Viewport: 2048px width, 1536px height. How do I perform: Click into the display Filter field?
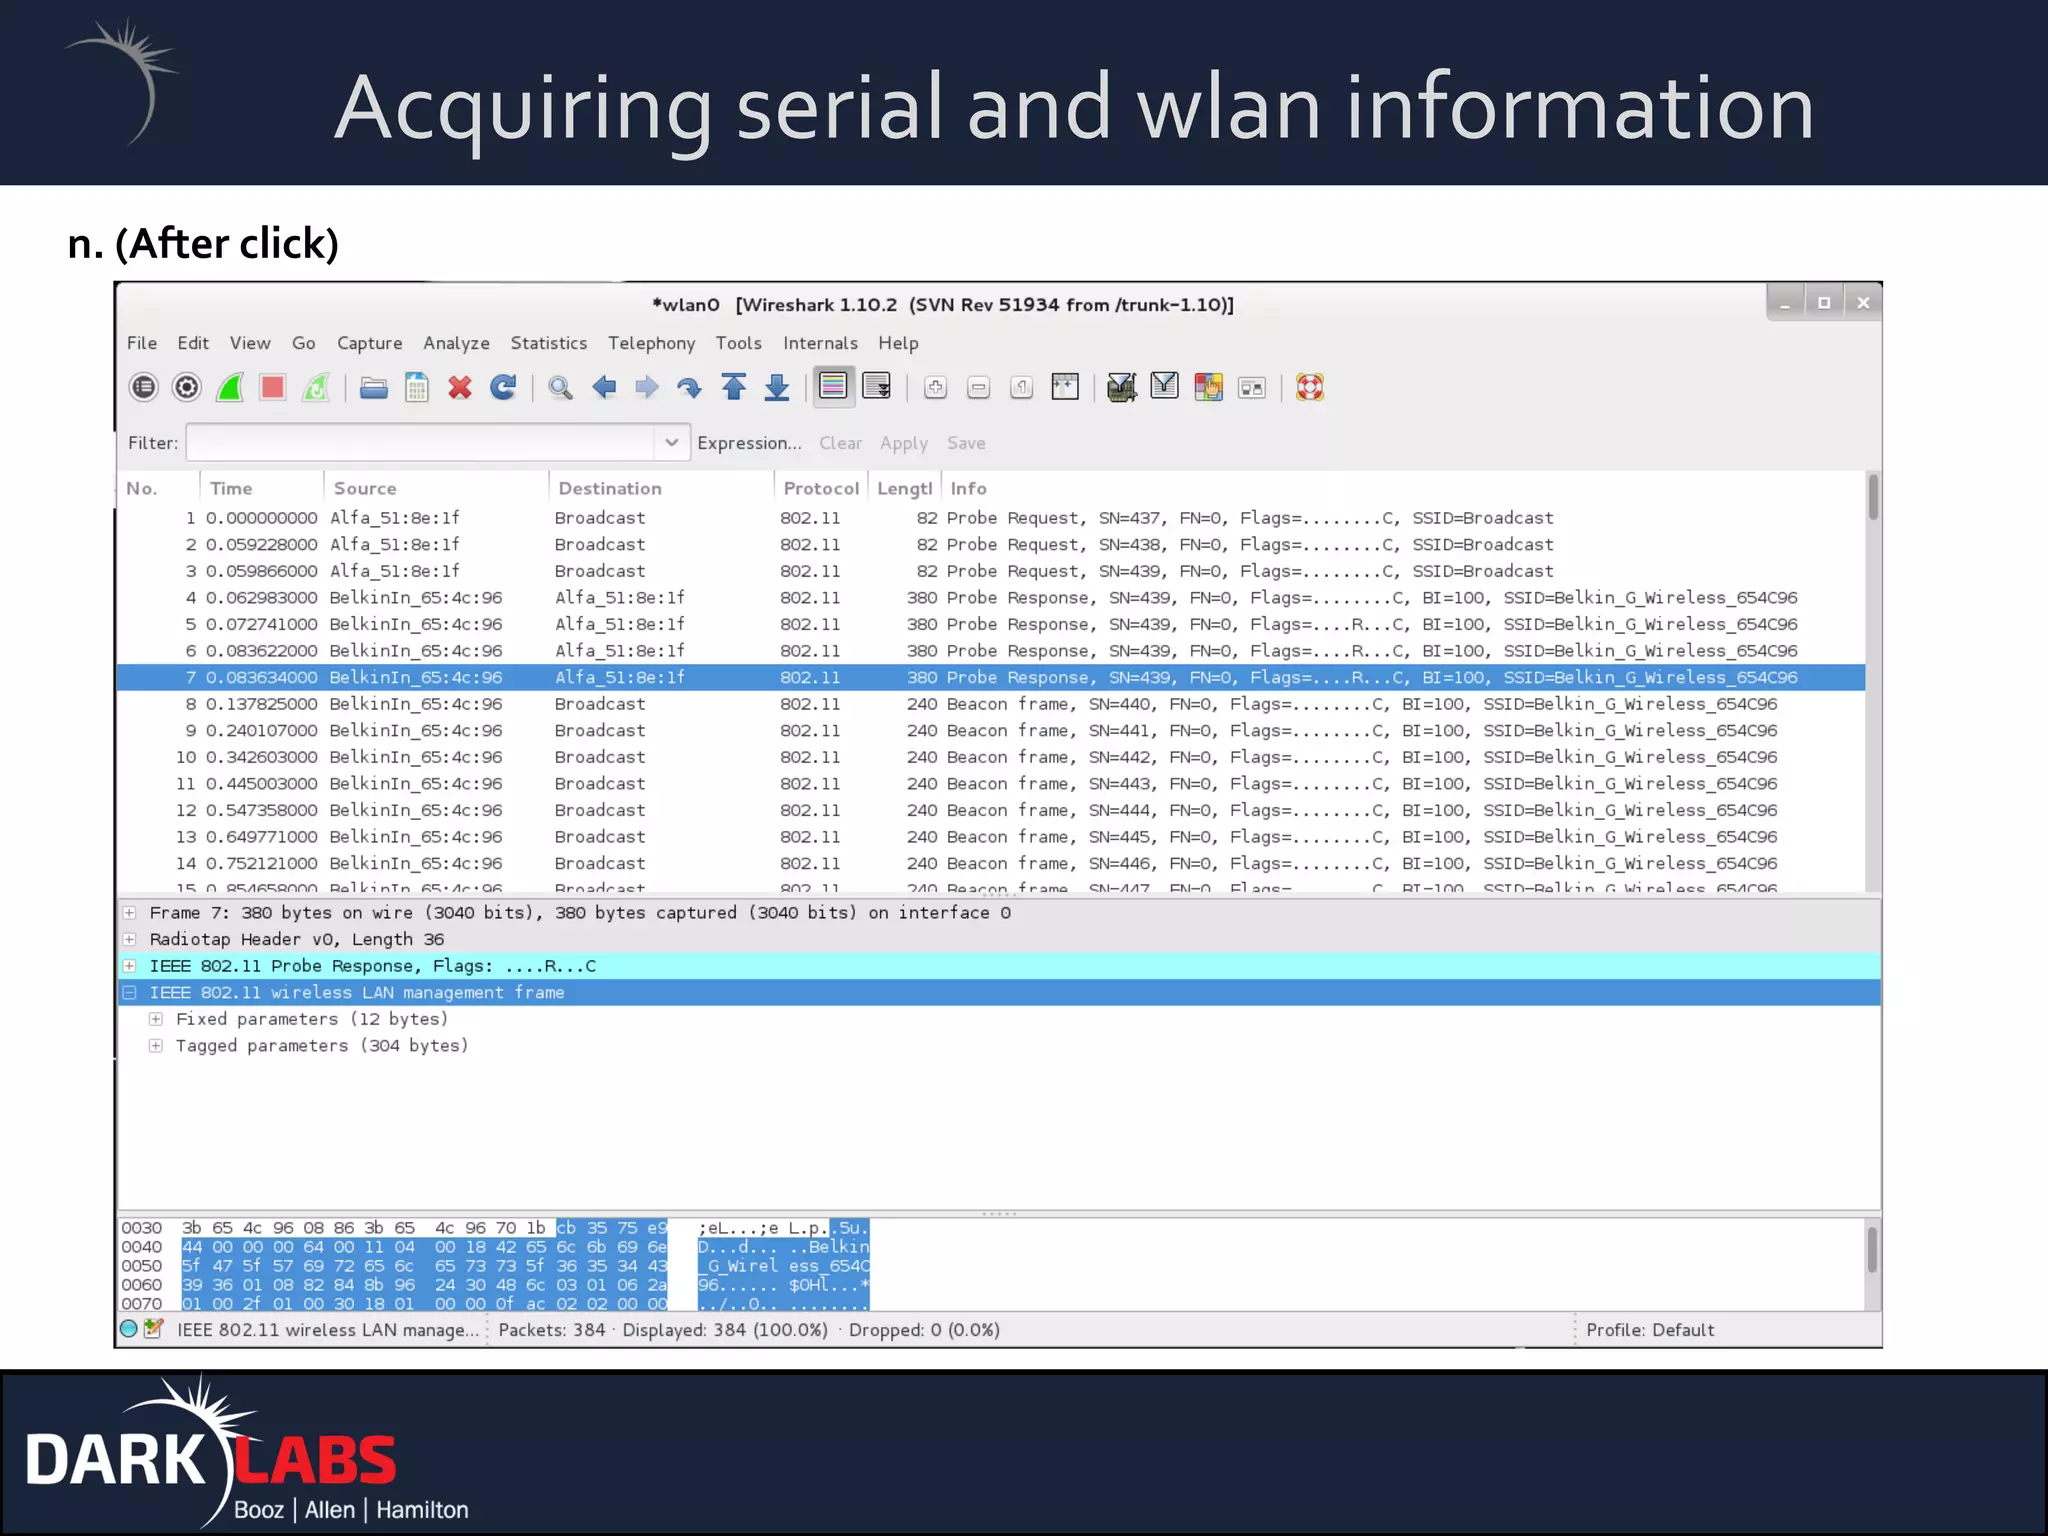(x=420, y=442)
